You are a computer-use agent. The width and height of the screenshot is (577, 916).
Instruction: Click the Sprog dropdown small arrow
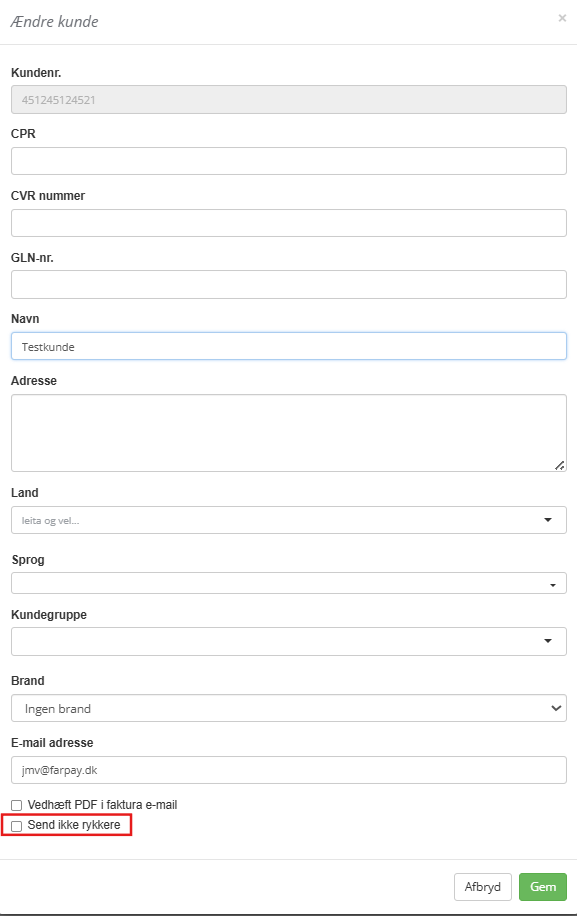[552, 585]
